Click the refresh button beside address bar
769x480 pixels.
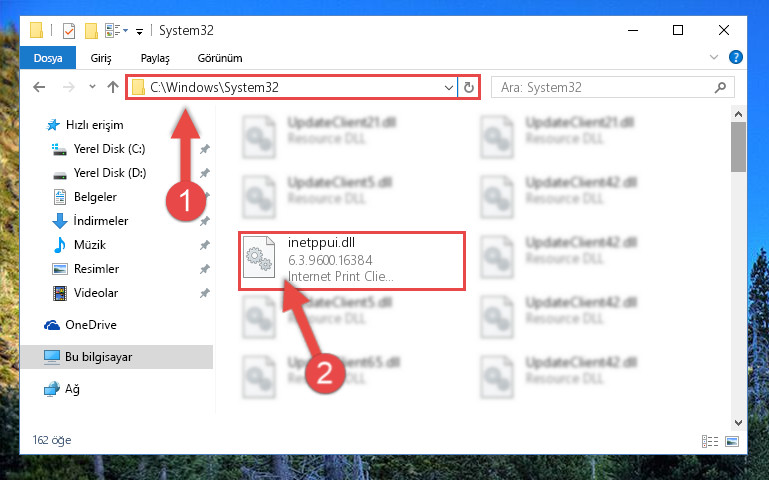pyautogui.click(x=469, y=87)
